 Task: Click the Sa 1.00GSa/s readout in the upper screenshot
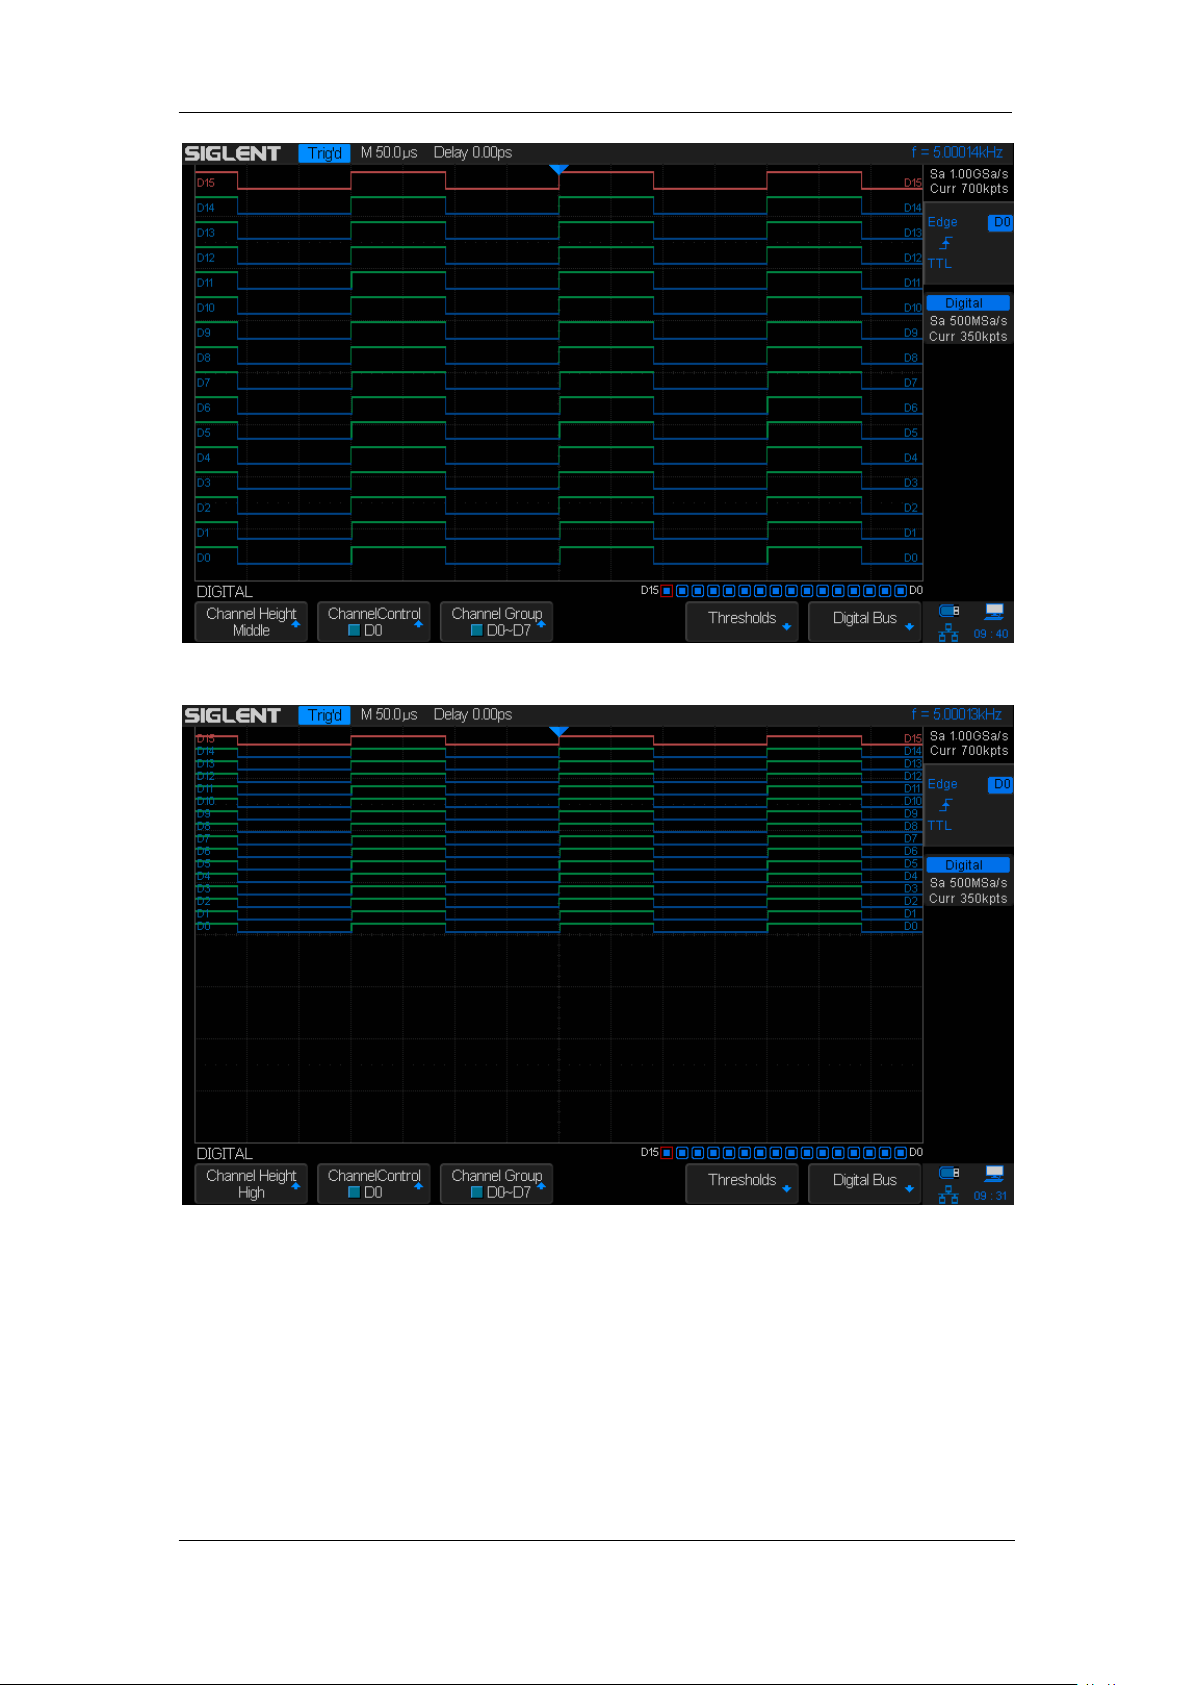click(969, 174)
